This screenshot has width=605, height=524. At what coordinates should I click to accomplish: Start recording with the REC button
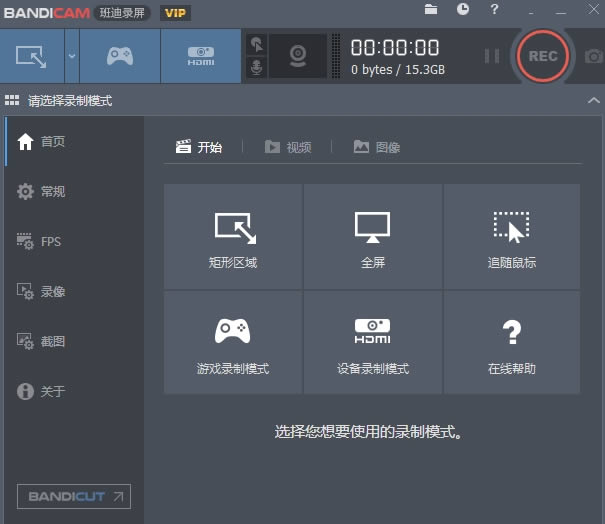[543, 56]
